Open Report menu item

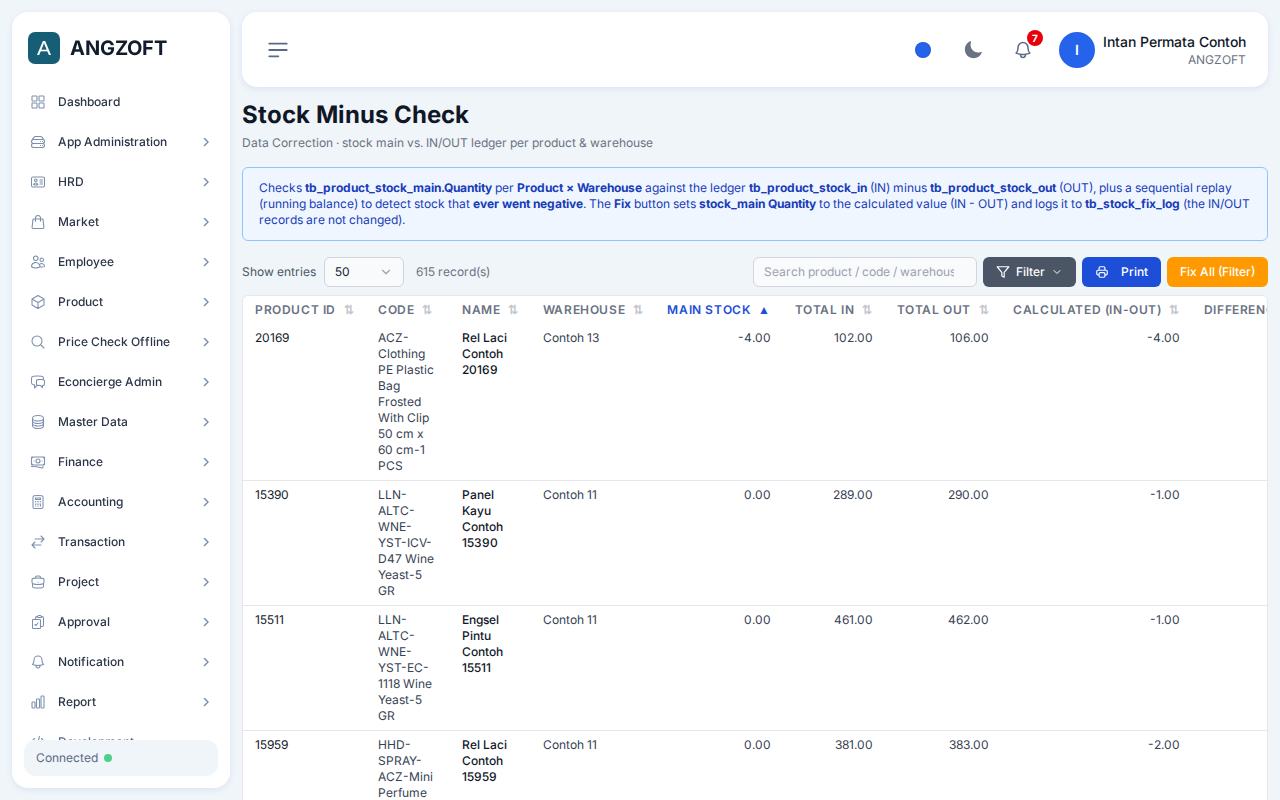click(121, 702)
